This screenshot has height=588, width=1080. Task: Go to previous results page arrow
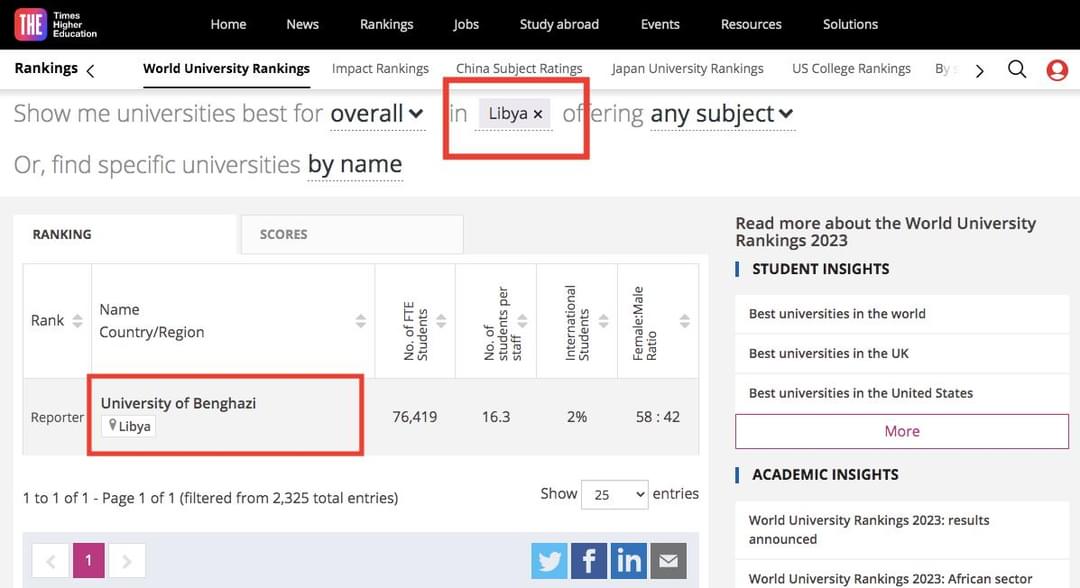click(x=50, y=560)
